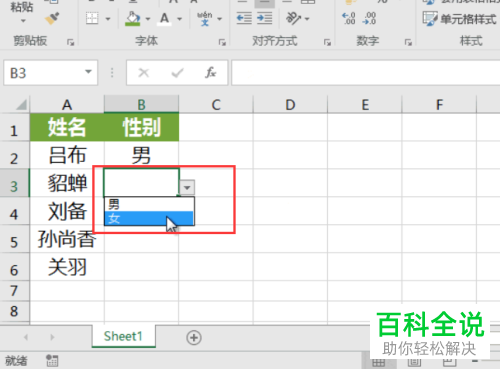Choose 男 from the dropdown list

click(x=149, y=204)
